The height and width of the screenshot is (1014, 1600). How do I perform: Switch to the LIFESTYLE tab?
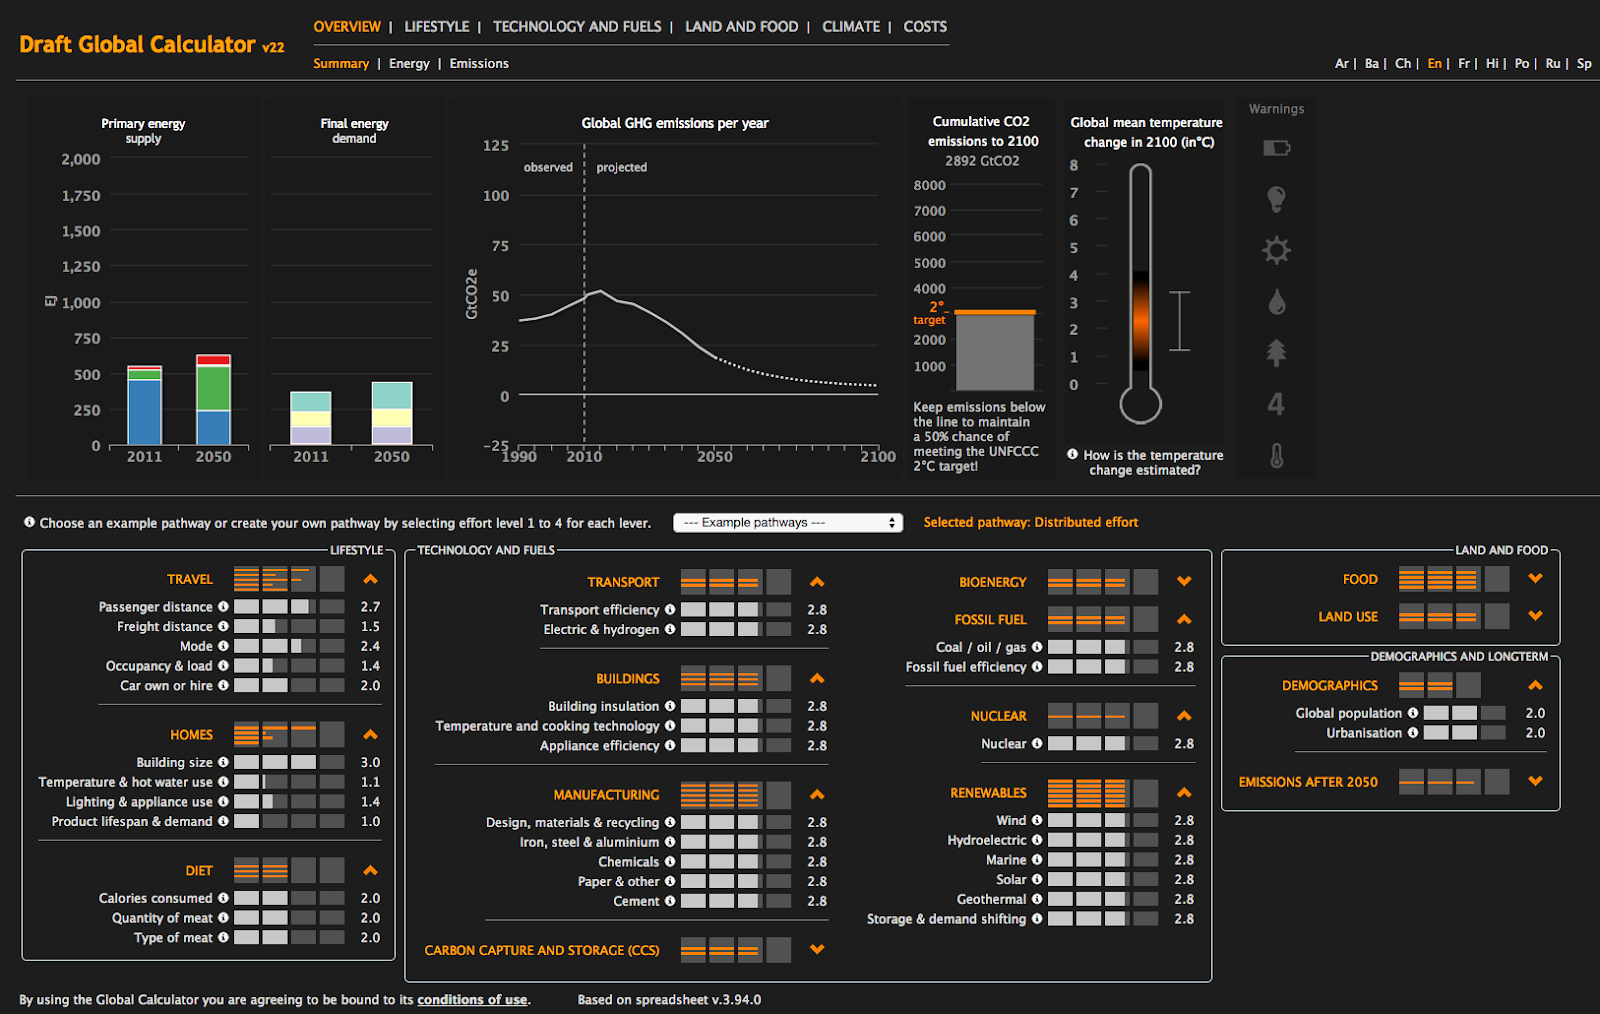tap(437, 27)
